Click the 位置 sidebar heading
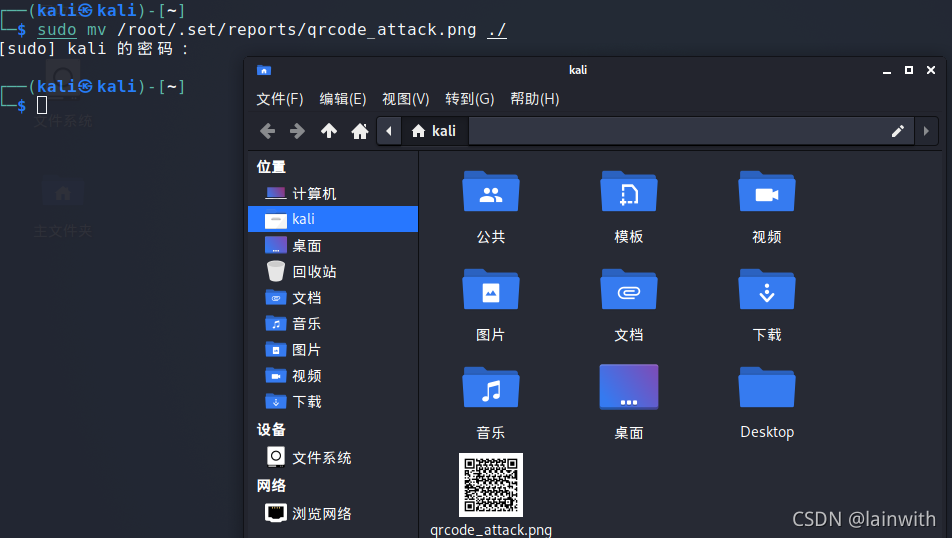Image resolution: width=952 pixels, height=538 pixels. [271, 167]
